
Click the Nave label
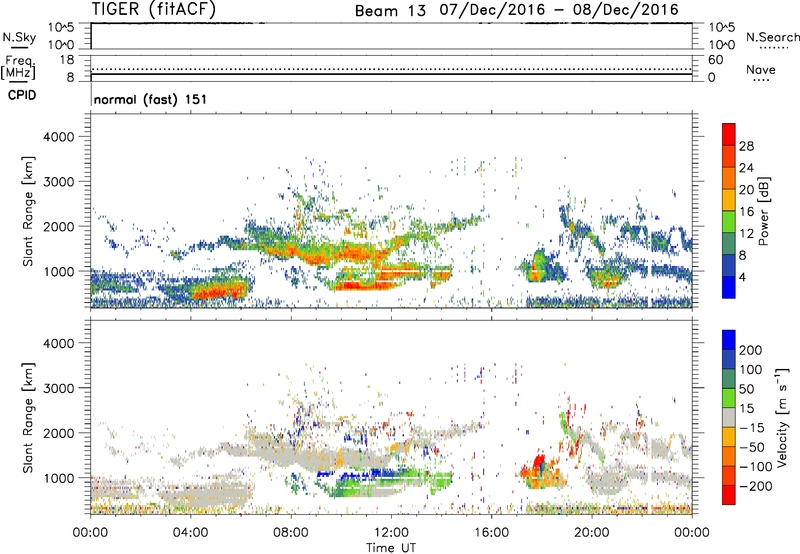(761, 69)
